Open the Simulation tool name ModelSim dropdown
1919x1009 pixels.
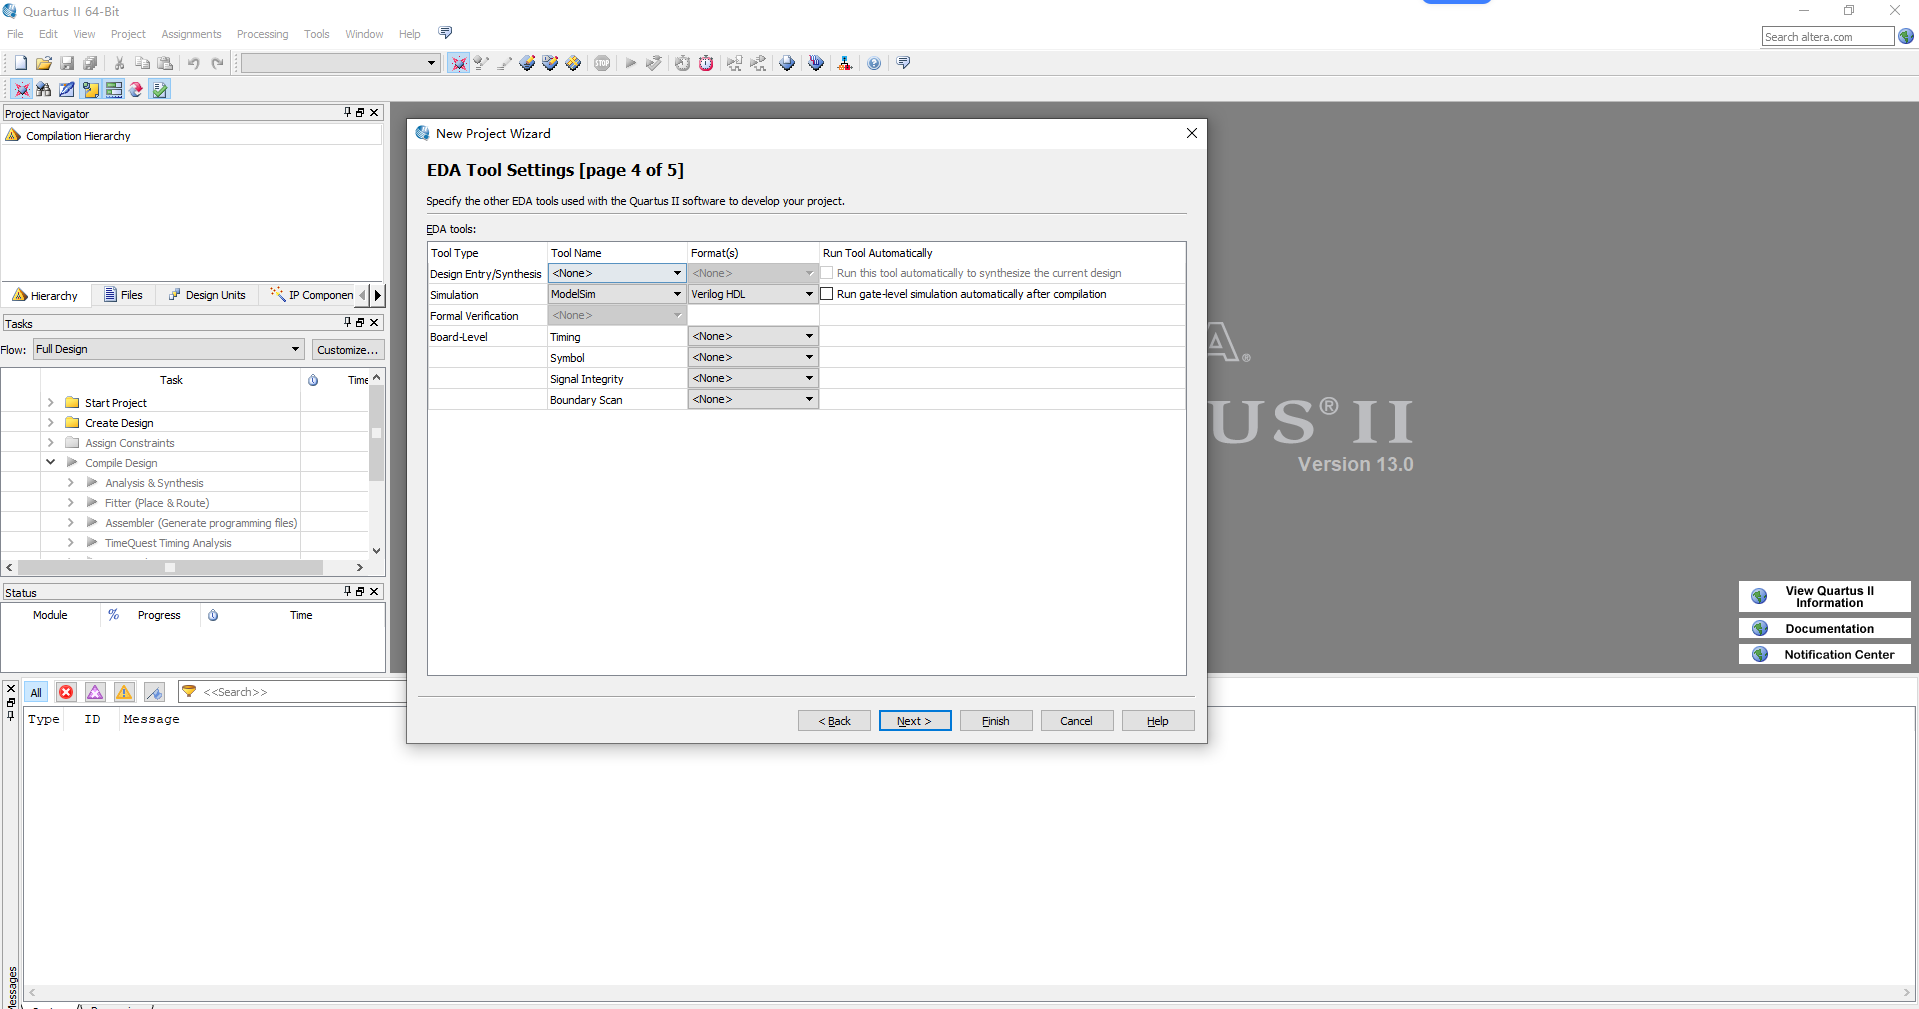(616, 294)
